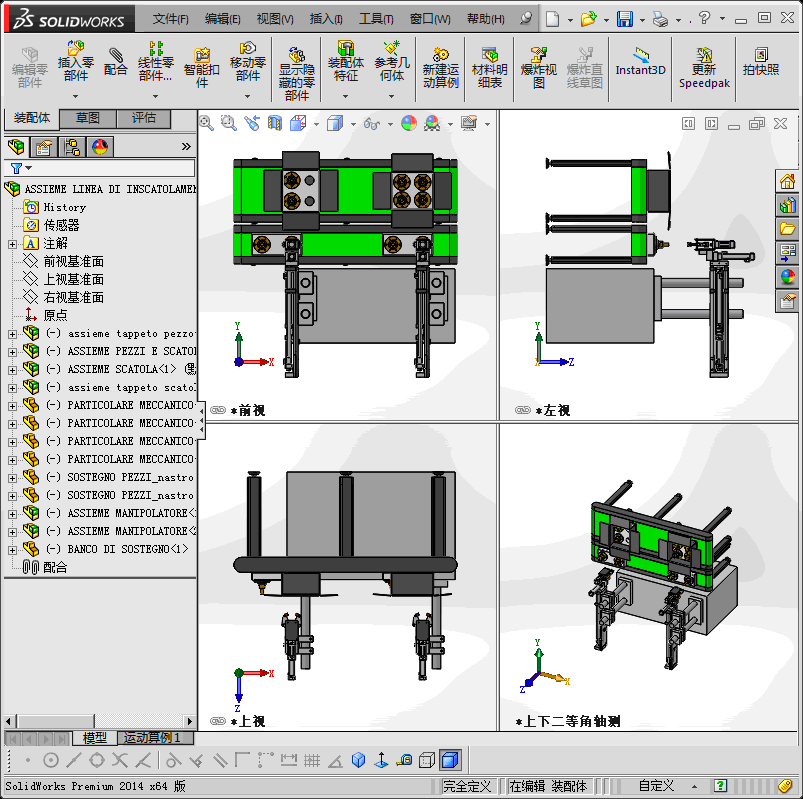Image resolution: width=803 pixels, height=799 pixels.
Task: Open Bill of Materials (材料明细表) tool
Action: click(x=490, y=68)
